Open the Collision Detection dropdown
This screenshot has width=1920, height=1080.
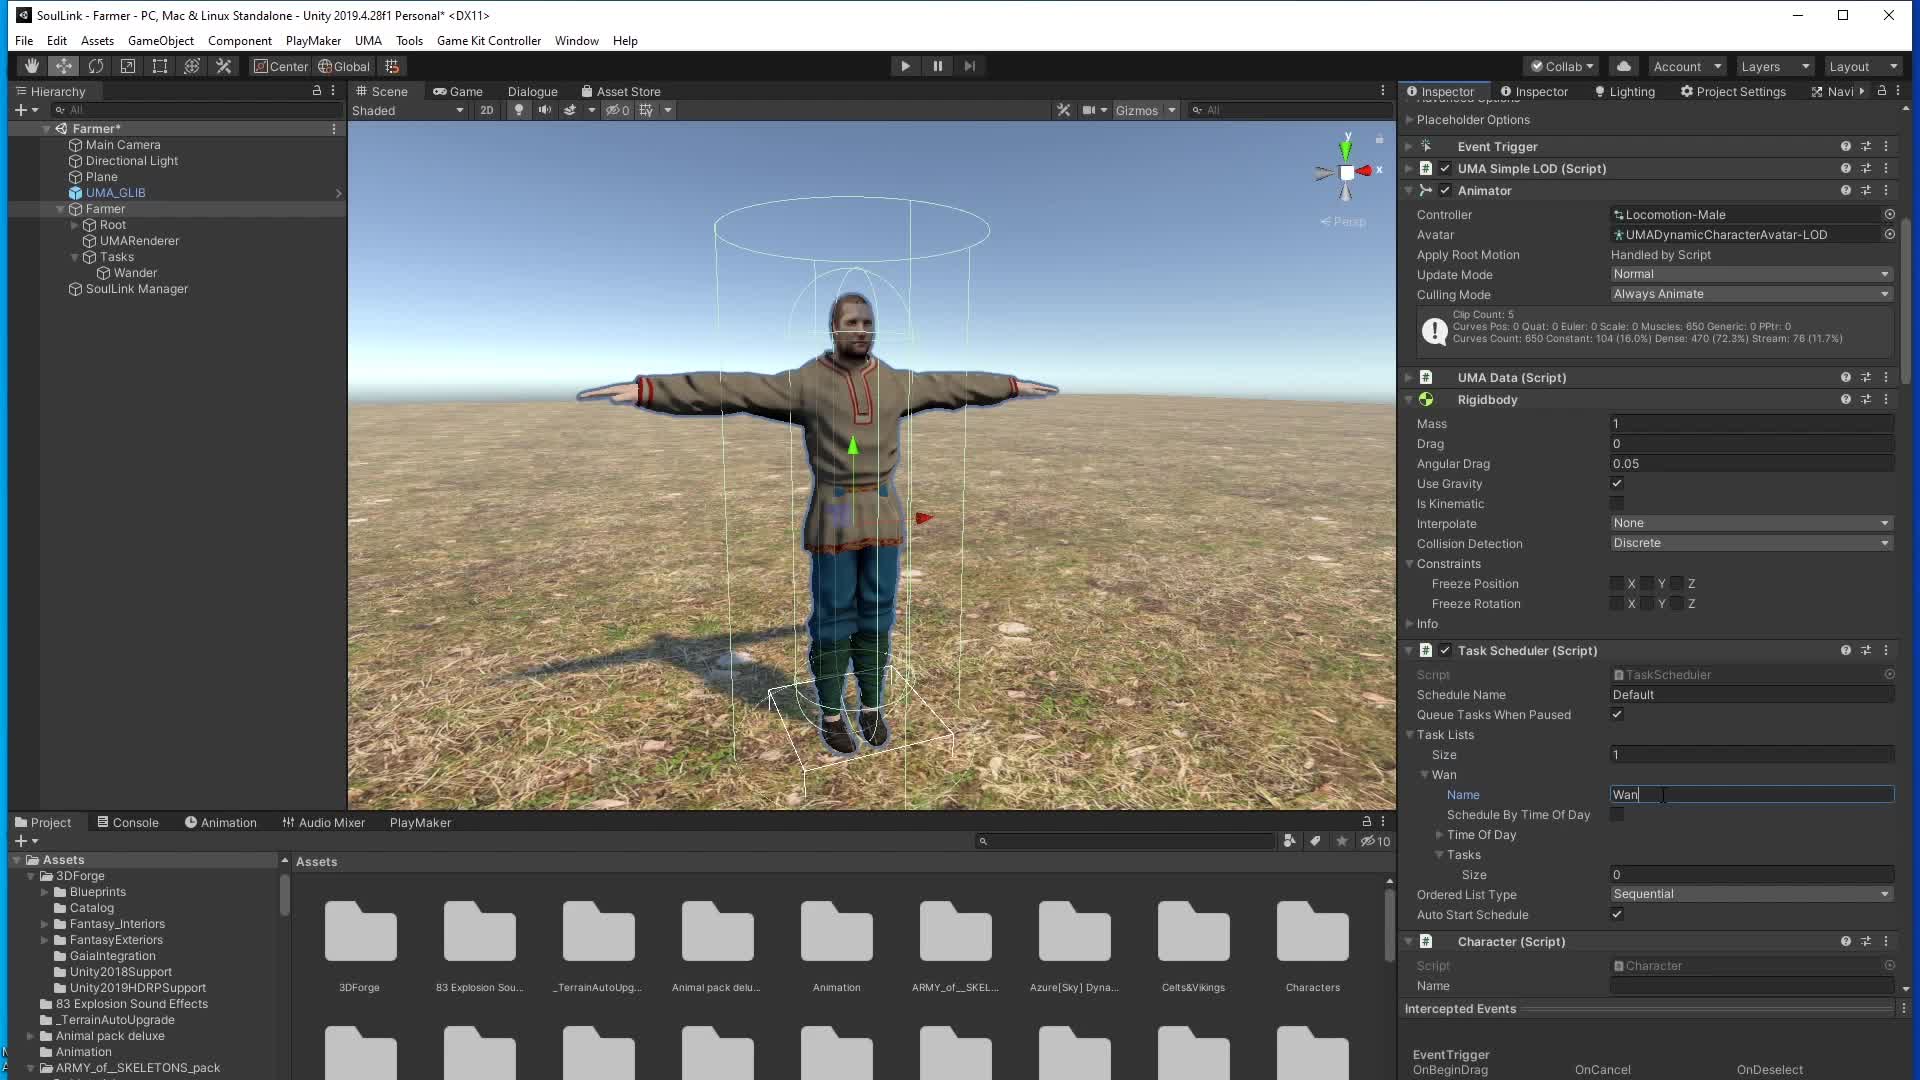(1750, 543)
